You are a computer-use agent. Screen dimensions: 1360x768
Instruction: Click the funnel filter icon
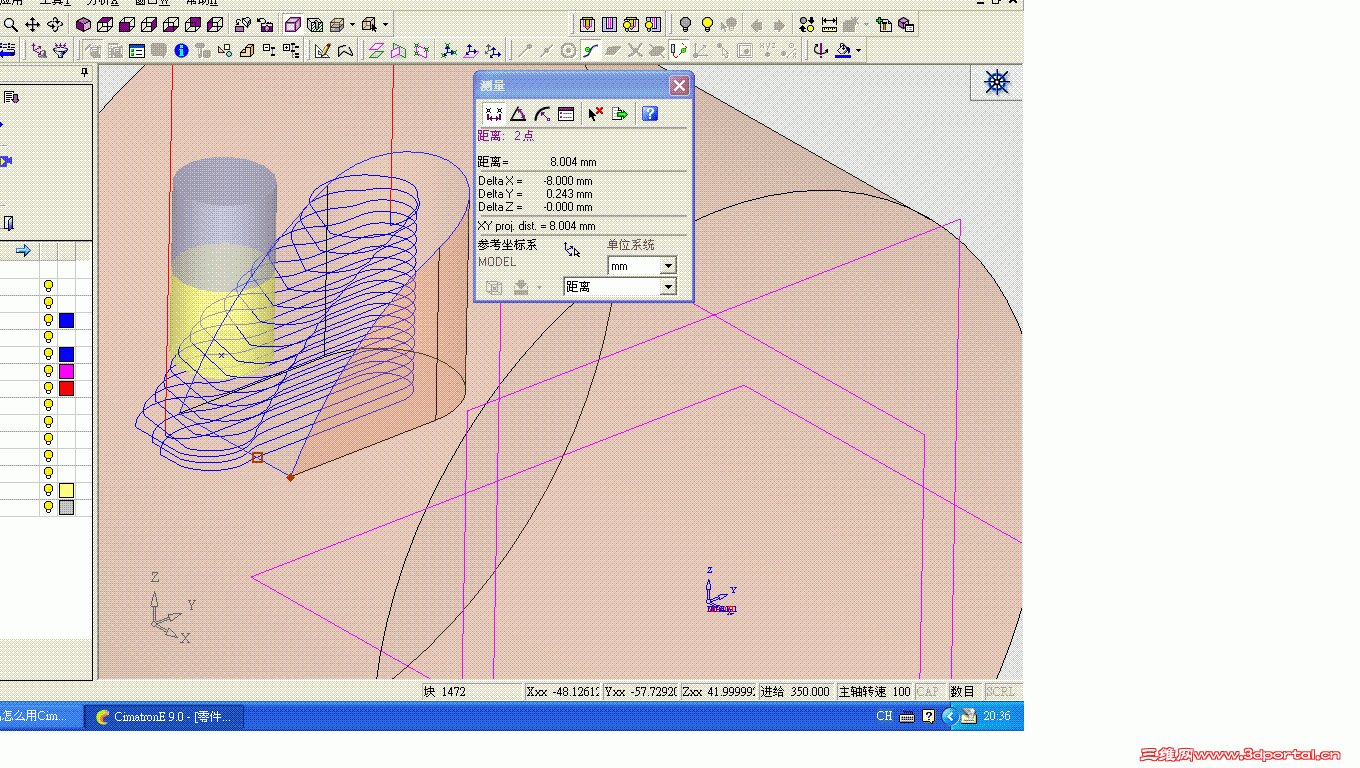coord(60,50)
